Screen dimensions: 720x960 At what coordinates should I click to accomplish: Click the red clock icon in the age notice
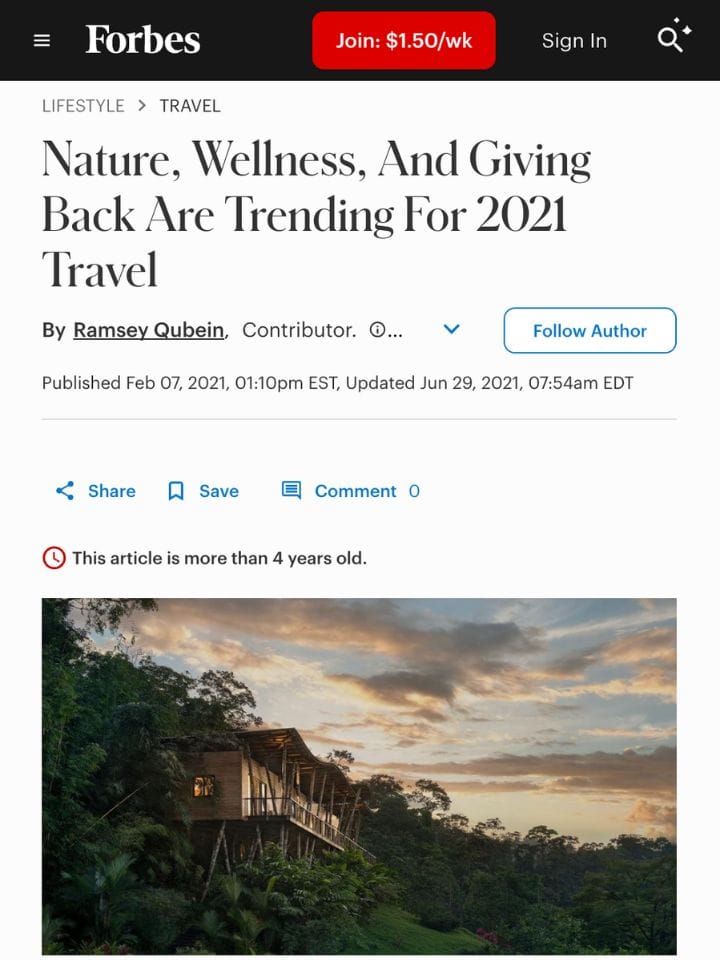52,558
